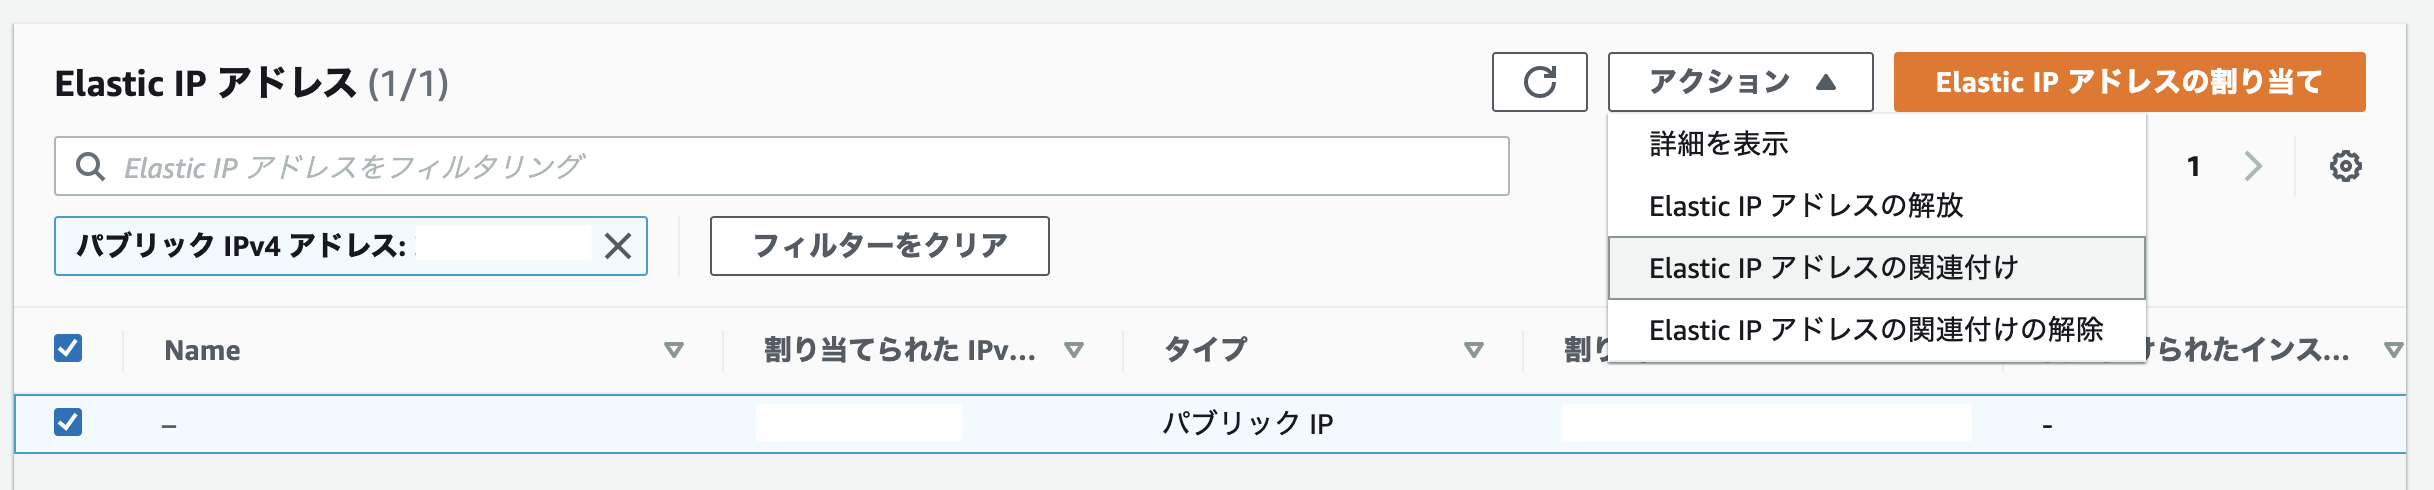The image size is (2434, 490).
Task: Refresh the Elastic IP address list
Action: pyautogui.click(x=1539, y=82)
